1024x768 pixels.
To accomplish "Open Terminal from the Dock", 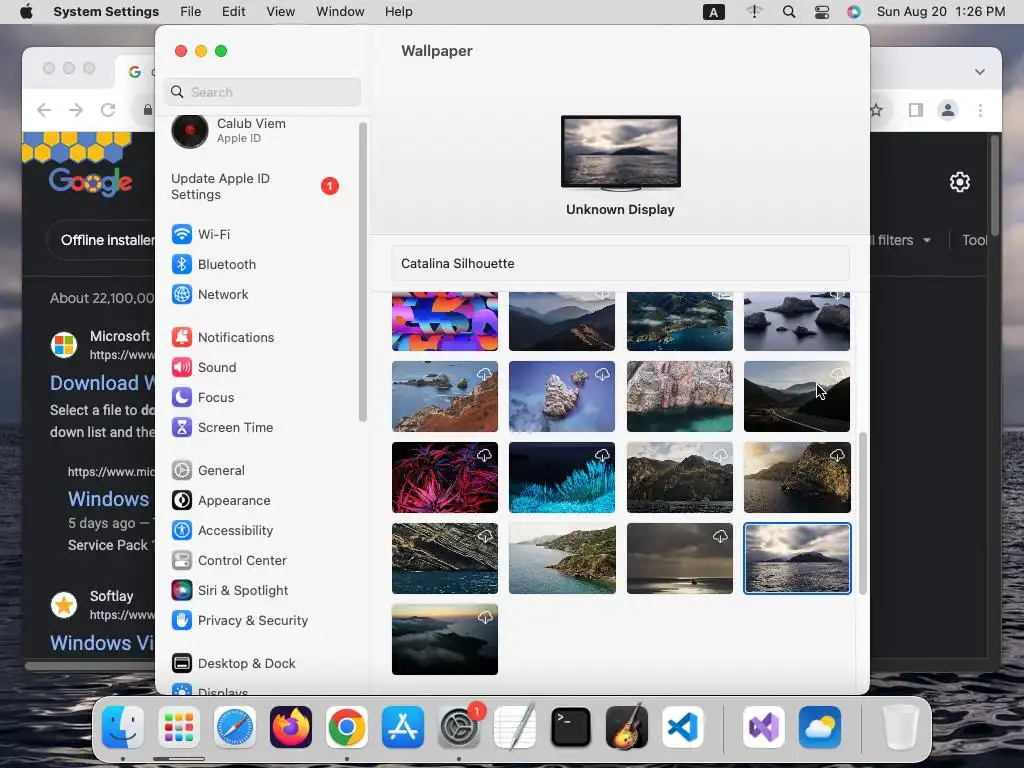I will pos(571,727).
